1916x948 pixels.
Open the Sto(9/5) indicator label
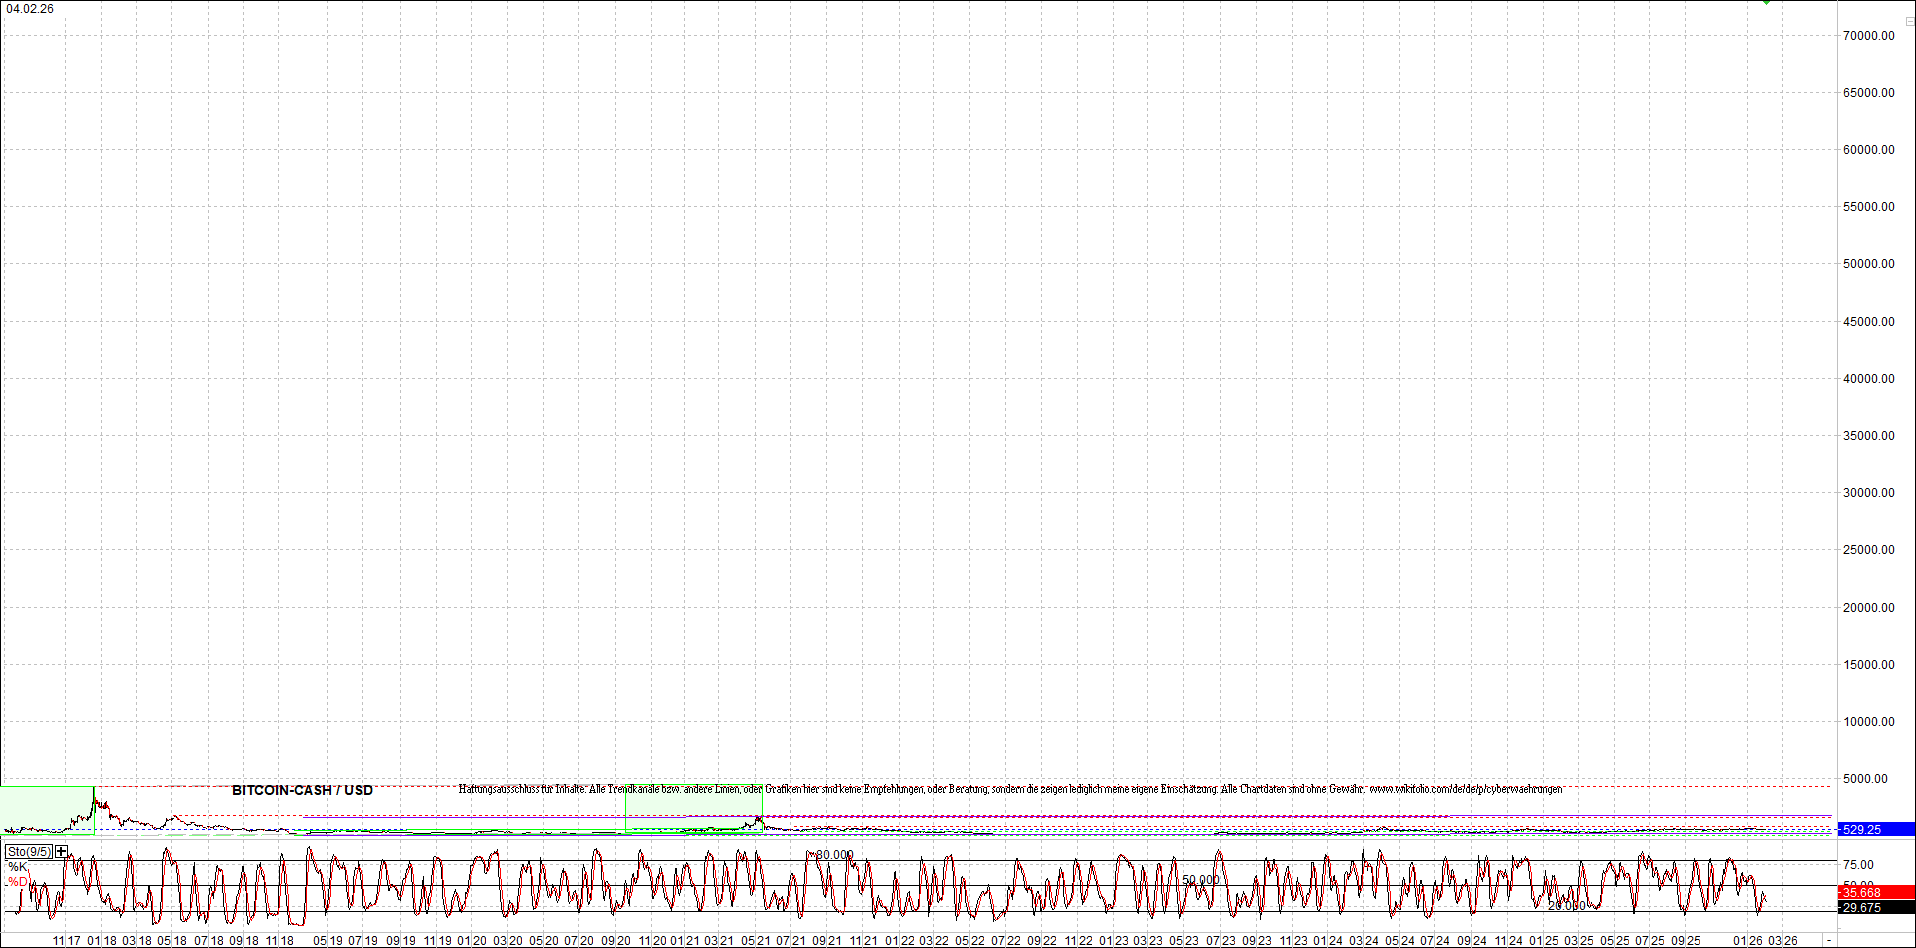pos(29,852)
